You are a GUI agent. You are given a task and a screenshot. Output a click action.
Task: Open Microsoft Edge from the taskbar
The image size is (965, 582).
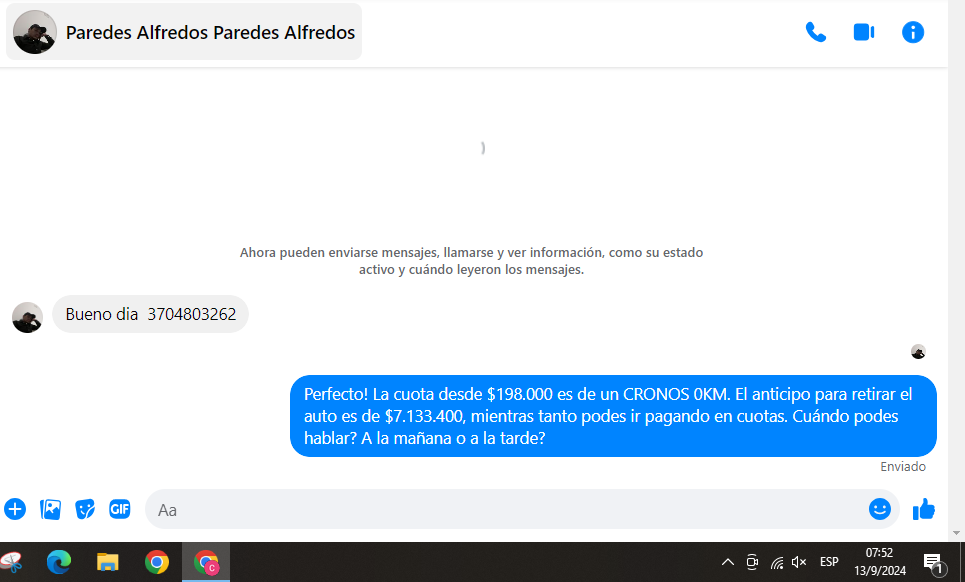click(59, 562)
